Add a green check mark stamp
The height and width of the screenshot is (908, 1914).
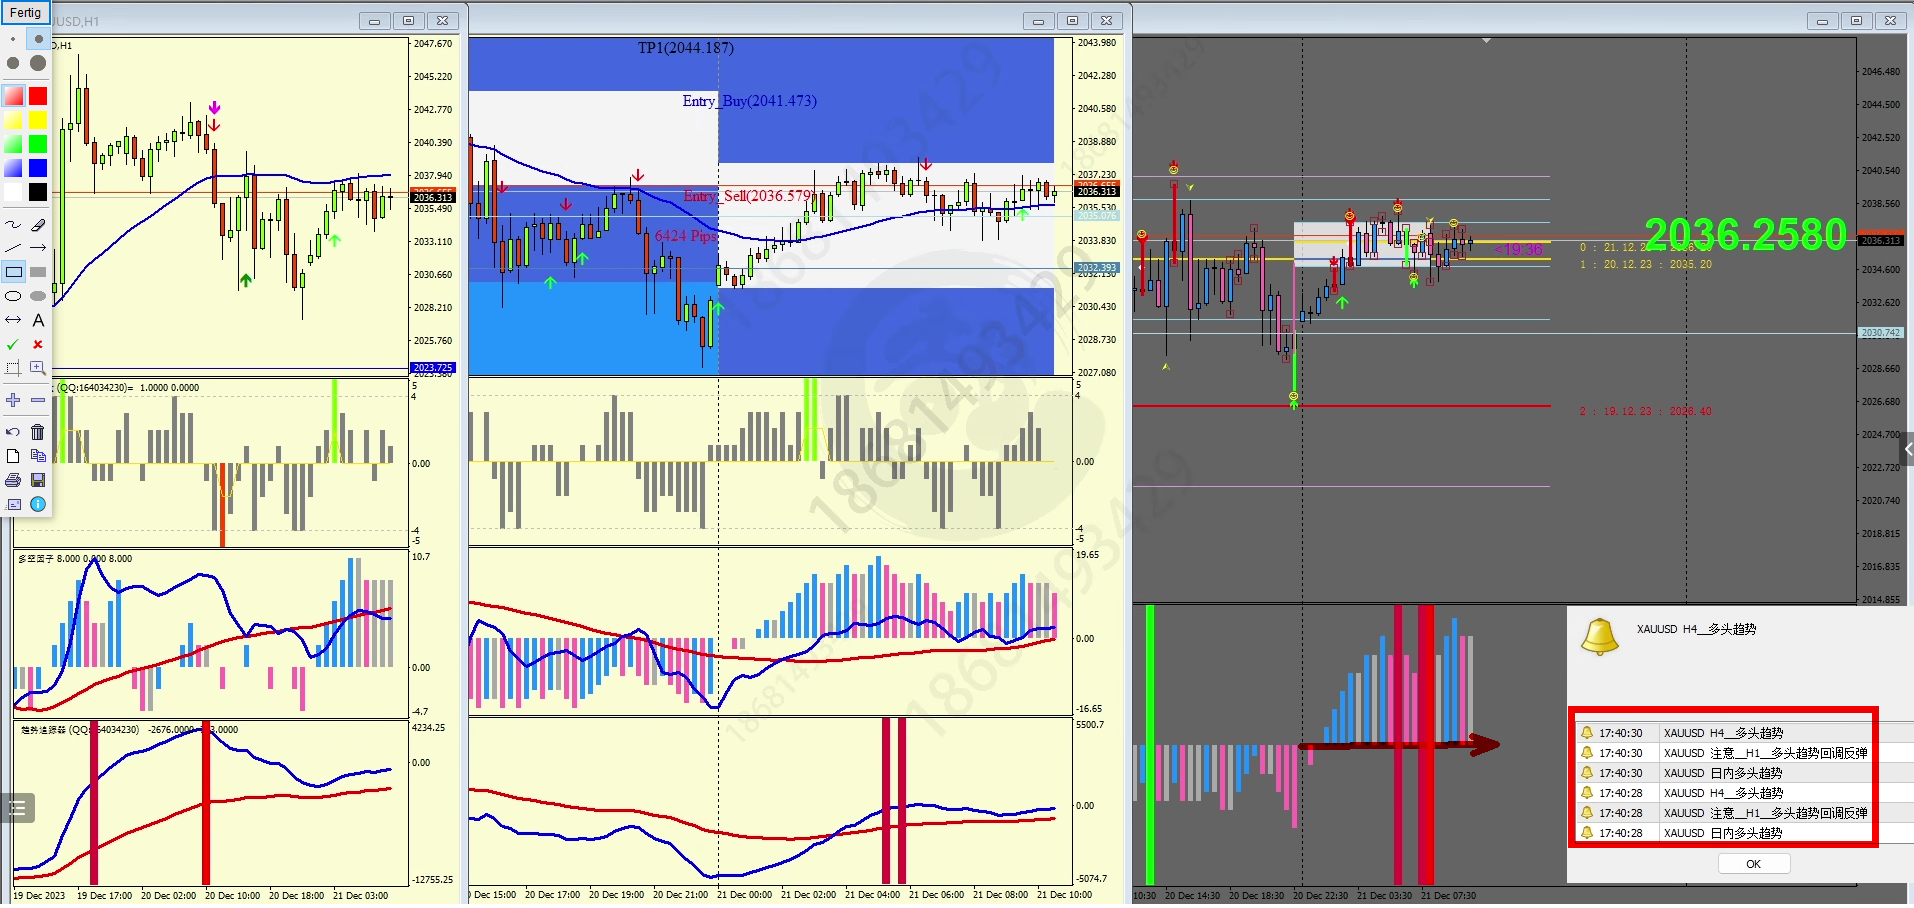[x=13, y=344]
